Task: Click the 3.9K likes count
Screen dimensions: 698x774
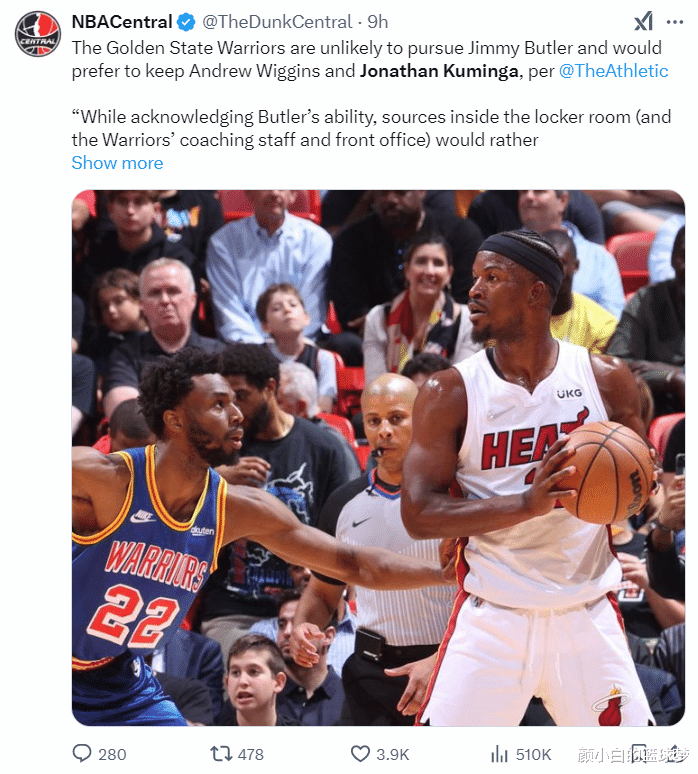Action: coord(393,754)
